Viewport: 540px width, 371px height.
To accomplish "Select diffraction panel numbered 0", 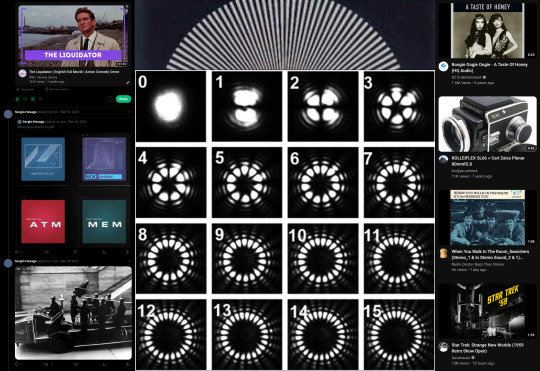I will click(x=171, y=106).
